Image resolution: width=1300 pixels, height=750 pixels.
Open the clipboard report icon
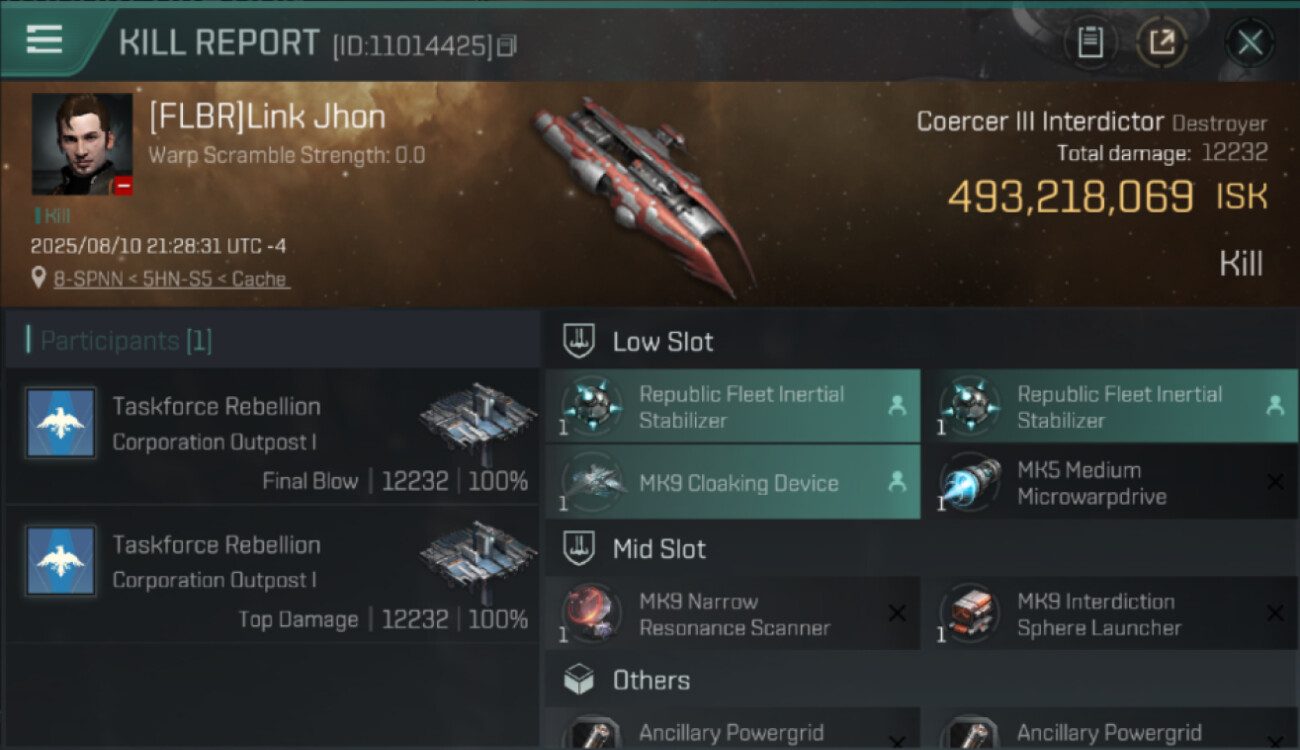pos(1090,43)
